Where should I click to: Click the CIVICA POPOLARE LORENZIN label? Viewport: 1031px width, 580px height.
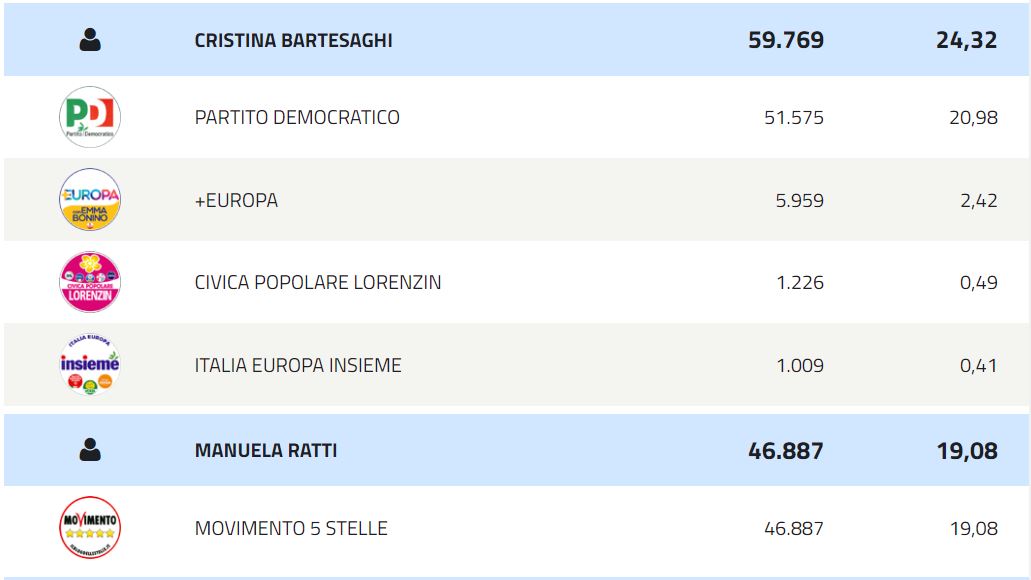pyautogui.click(x=318, y=283)
